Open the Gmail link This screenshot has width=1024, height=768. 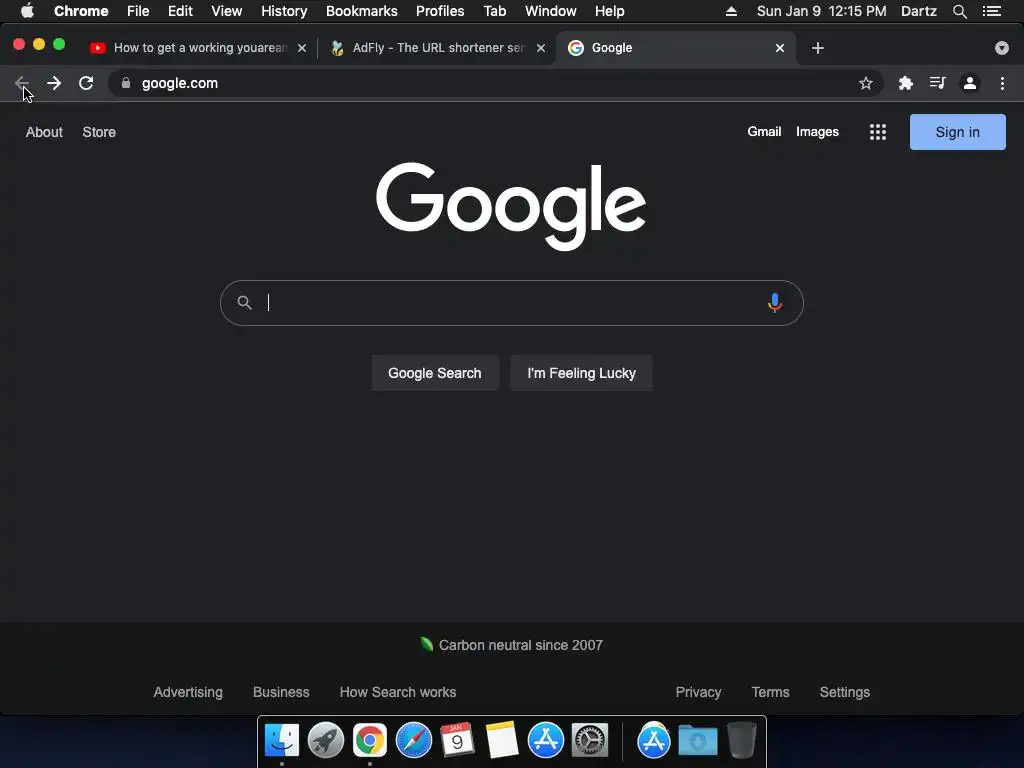764,132
